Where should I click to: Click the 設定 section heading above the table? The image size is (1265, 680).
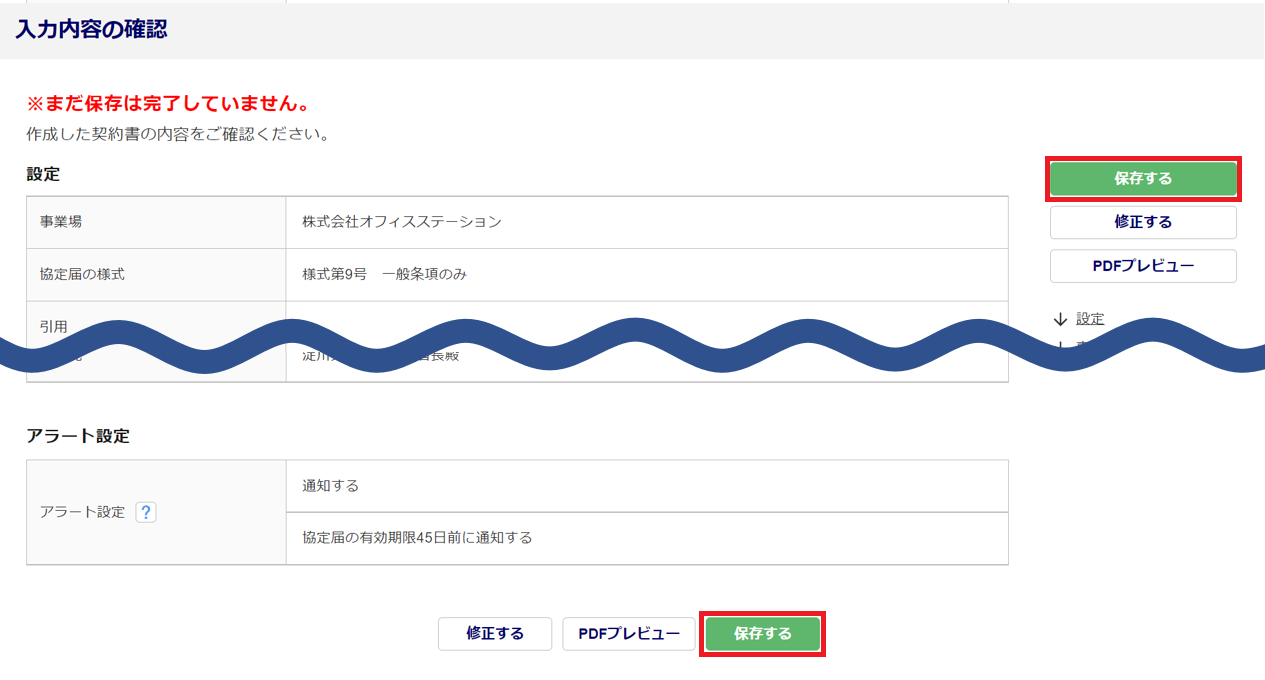(43, 174)
